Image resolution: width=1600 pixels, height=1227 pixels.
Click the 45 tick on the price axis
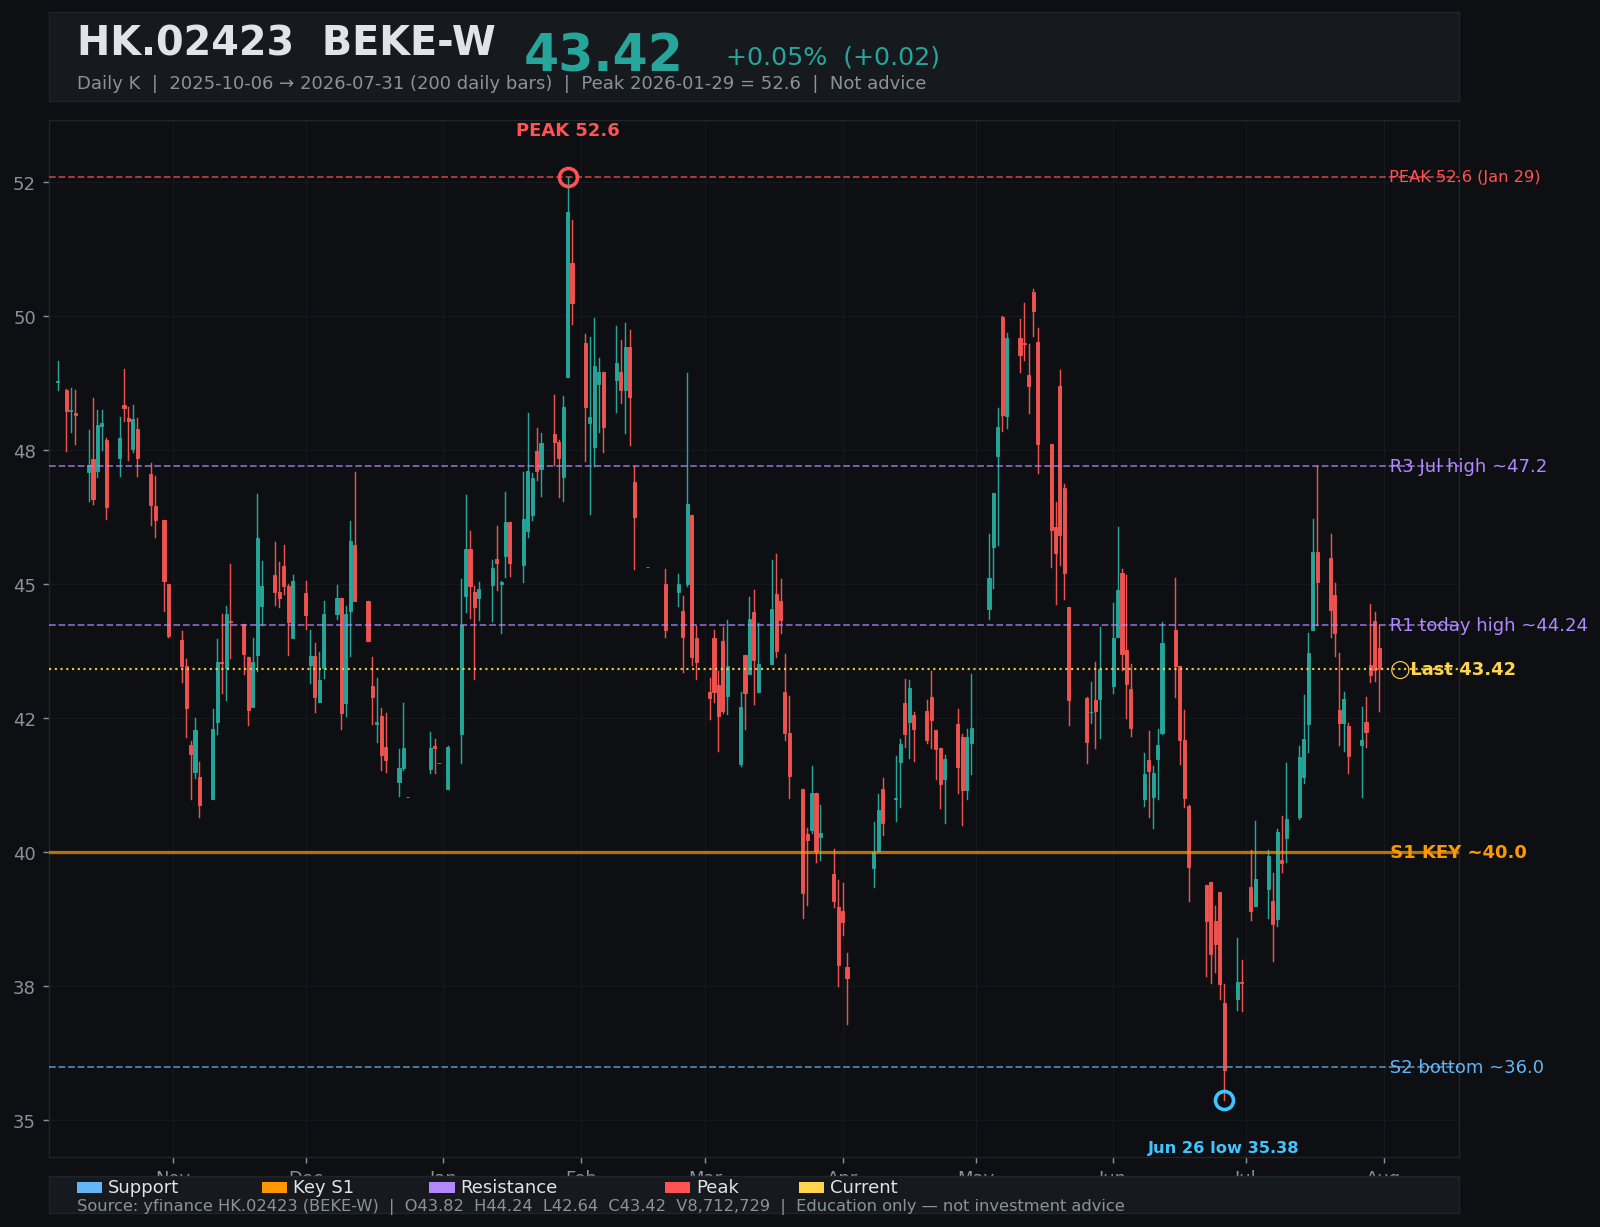[x=24, y=586]
